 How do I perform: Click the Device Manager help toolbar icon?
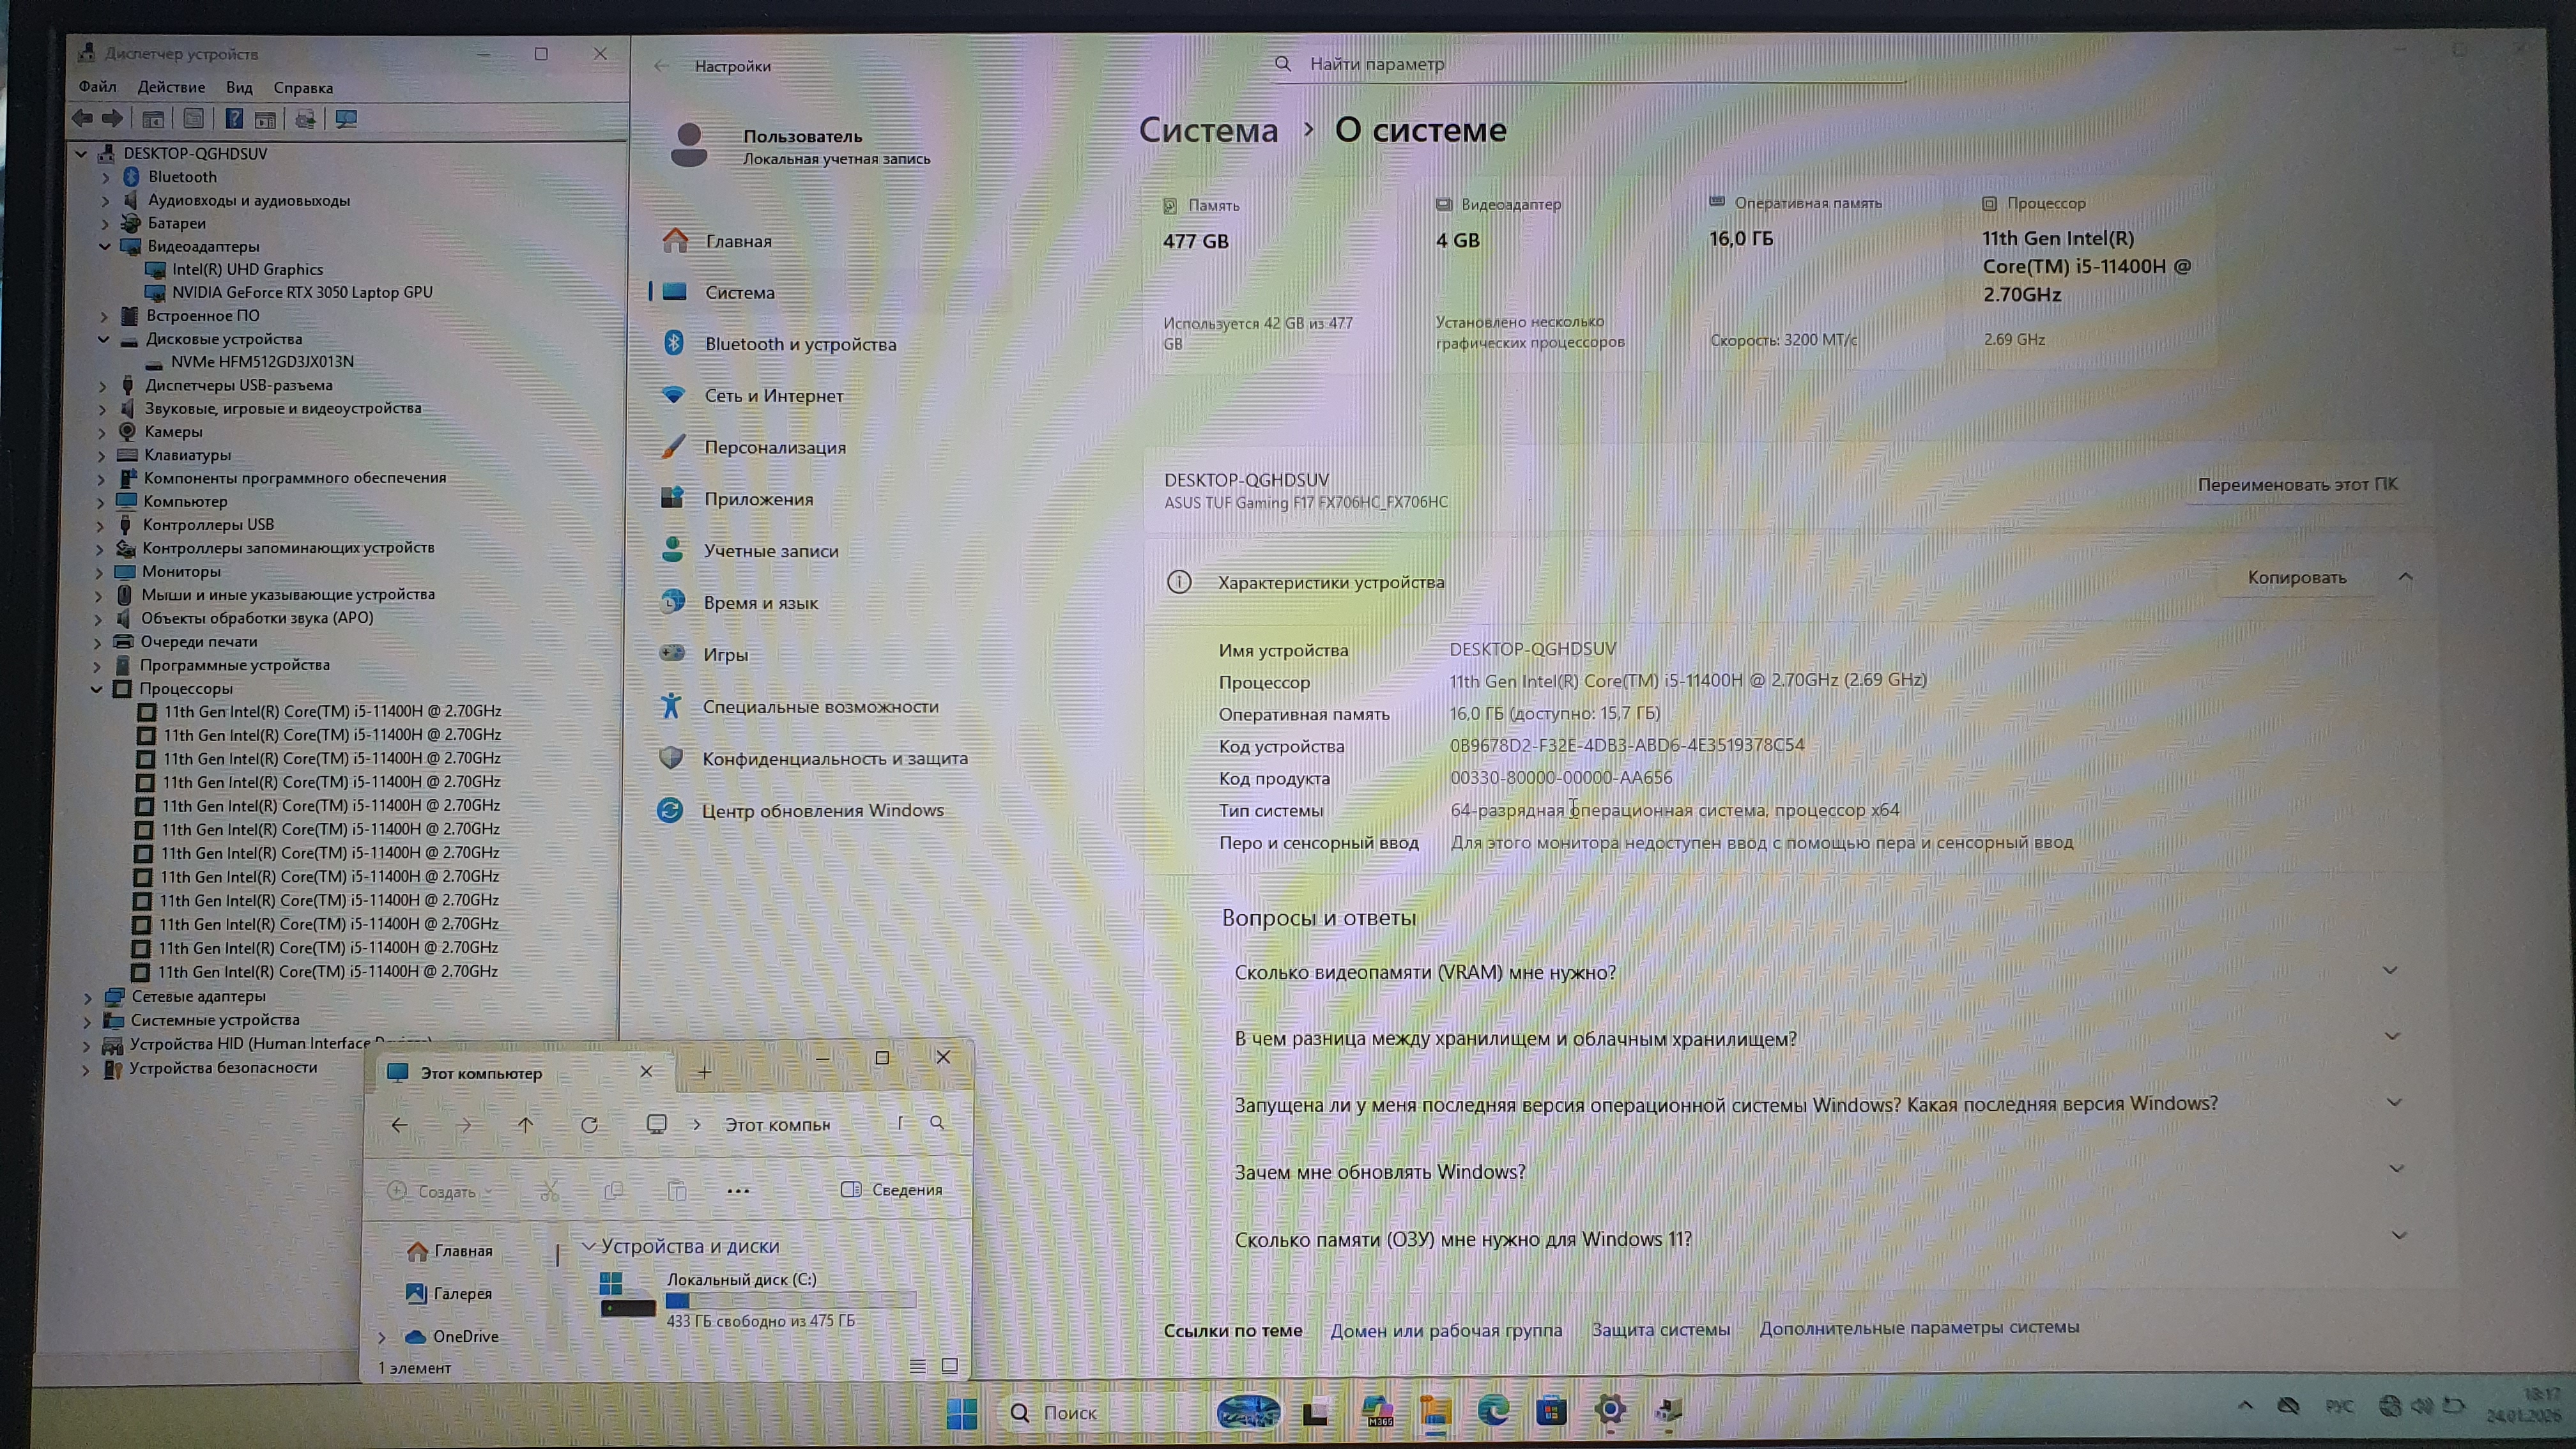pos(234,119)
